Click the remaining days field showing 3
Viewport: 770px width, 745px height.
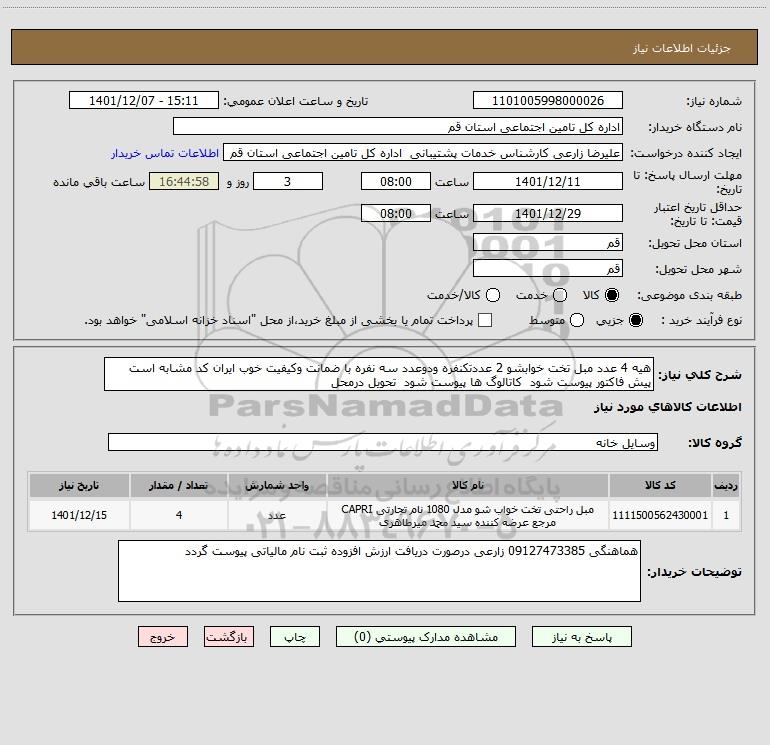coord(288,182)
